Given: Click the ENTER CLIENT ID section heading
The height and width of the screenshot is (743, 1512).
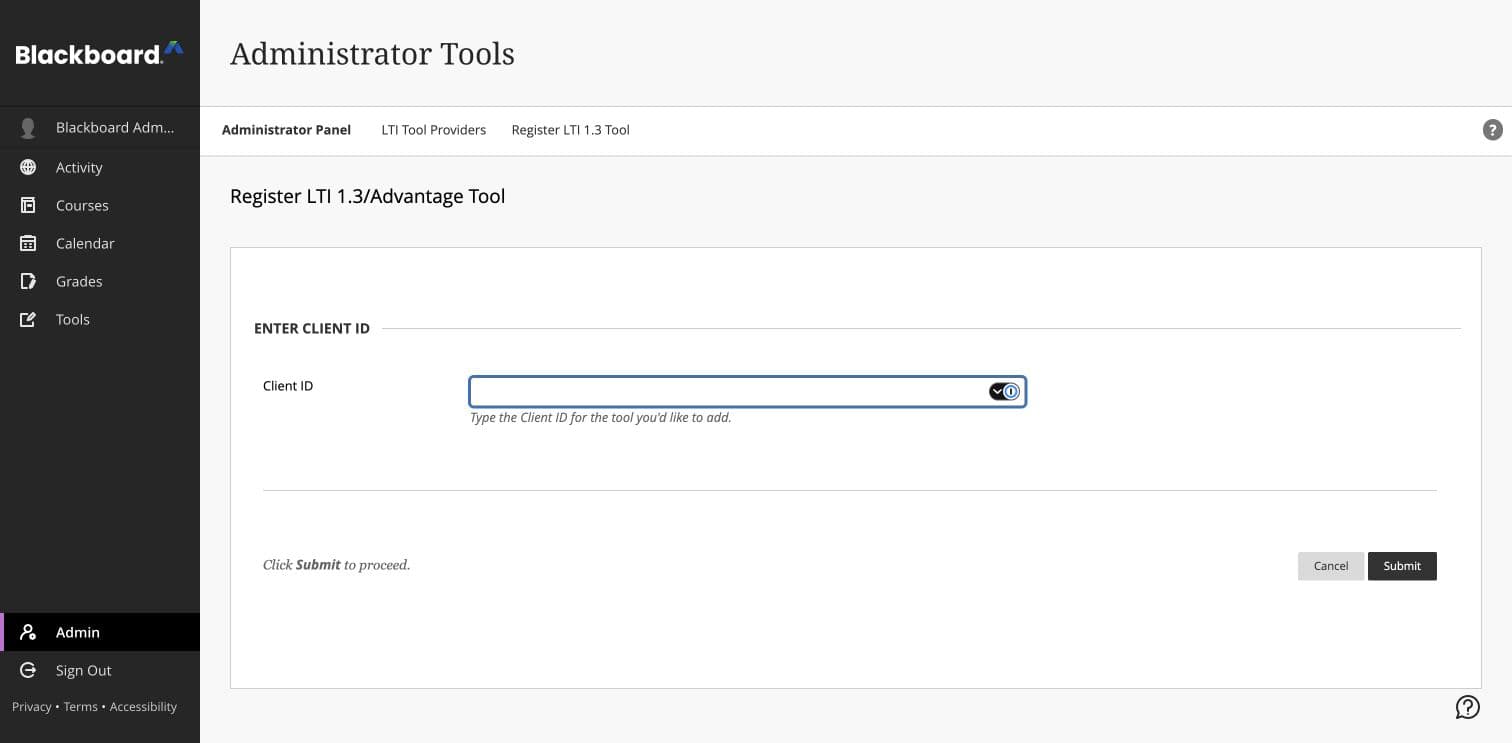Looking at the screenshot, I should (x=312, y=328).
